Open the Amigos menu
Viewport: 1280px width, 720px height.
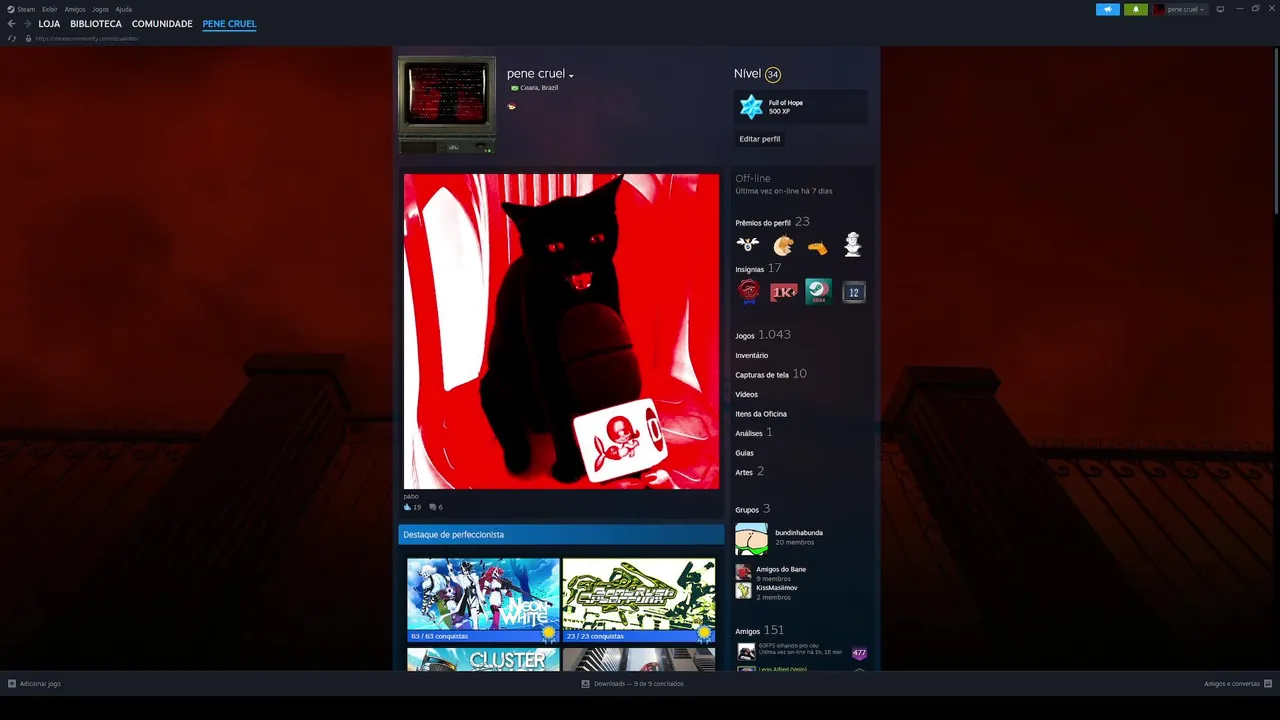coord(75,9)
